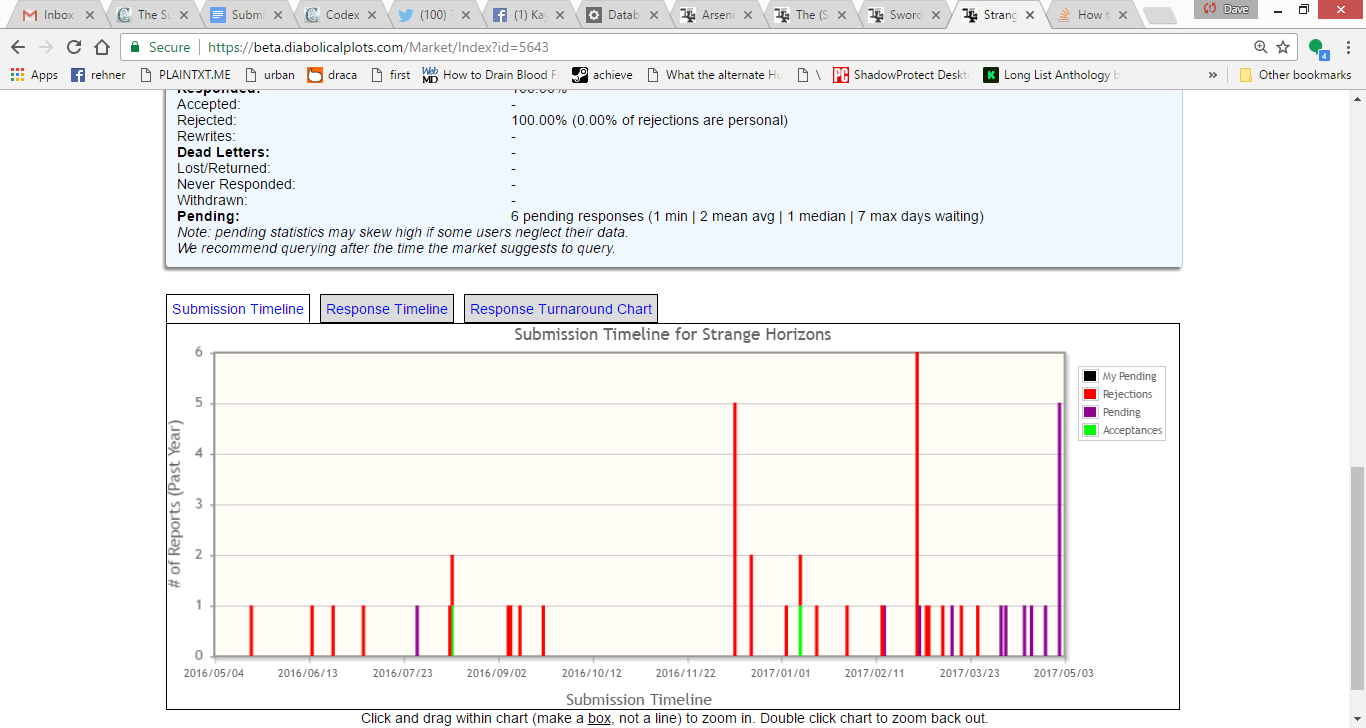1366x728 pixels.
Task: Click the green acceptance bar near 2017/01/01
Action: click(800, 630)
